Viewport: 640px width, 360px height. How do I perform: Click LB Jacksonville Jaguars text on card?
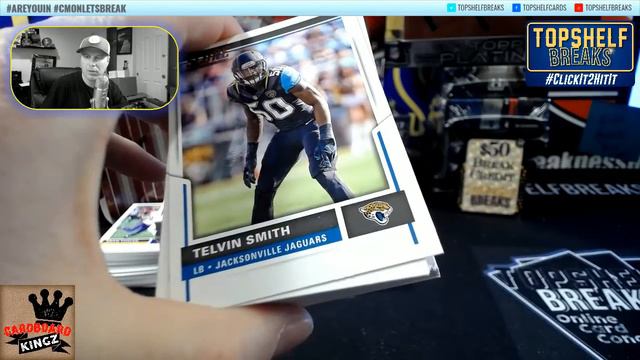260,254
